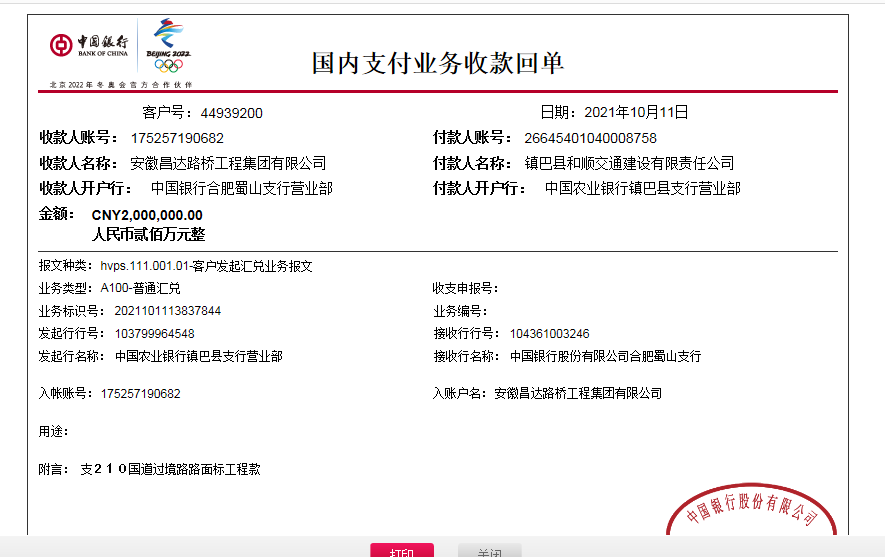Click the Beijing 2022 Olympics emblem
885x557 pixels.
168,47
